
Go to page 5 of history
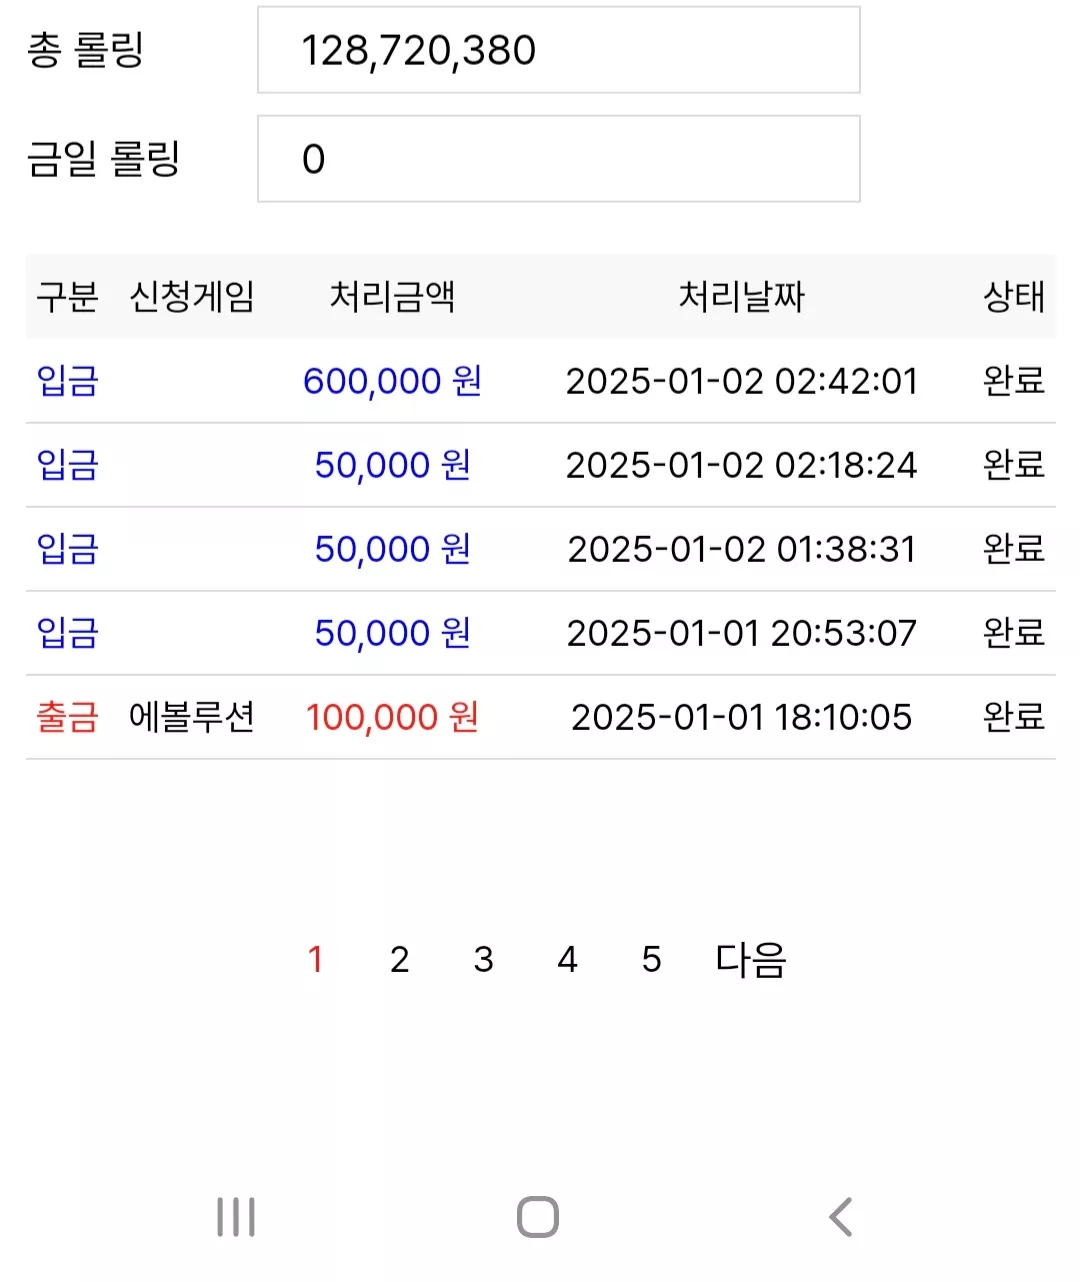coord(651,960)
